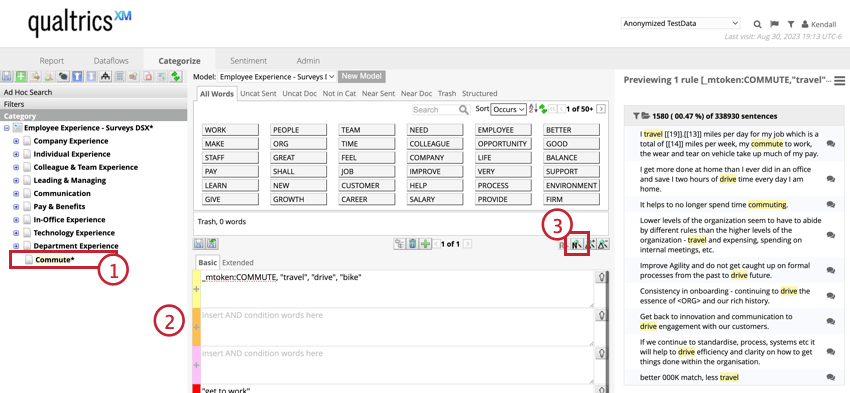
Task: Click the funnel filter icon in header
Action: (791, 24)
